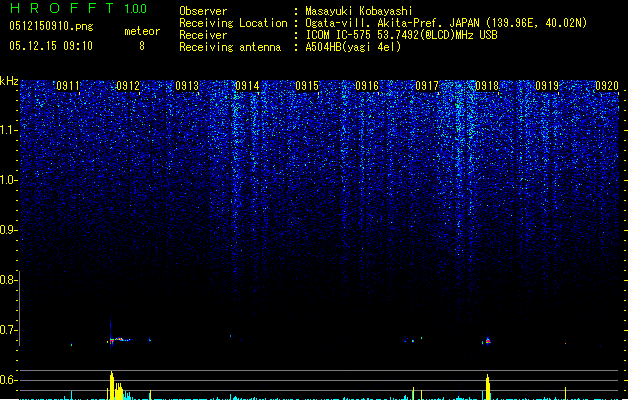This screenshot has width=629, height=400.
Task: Click the meteor label
Action: point(142,31)
